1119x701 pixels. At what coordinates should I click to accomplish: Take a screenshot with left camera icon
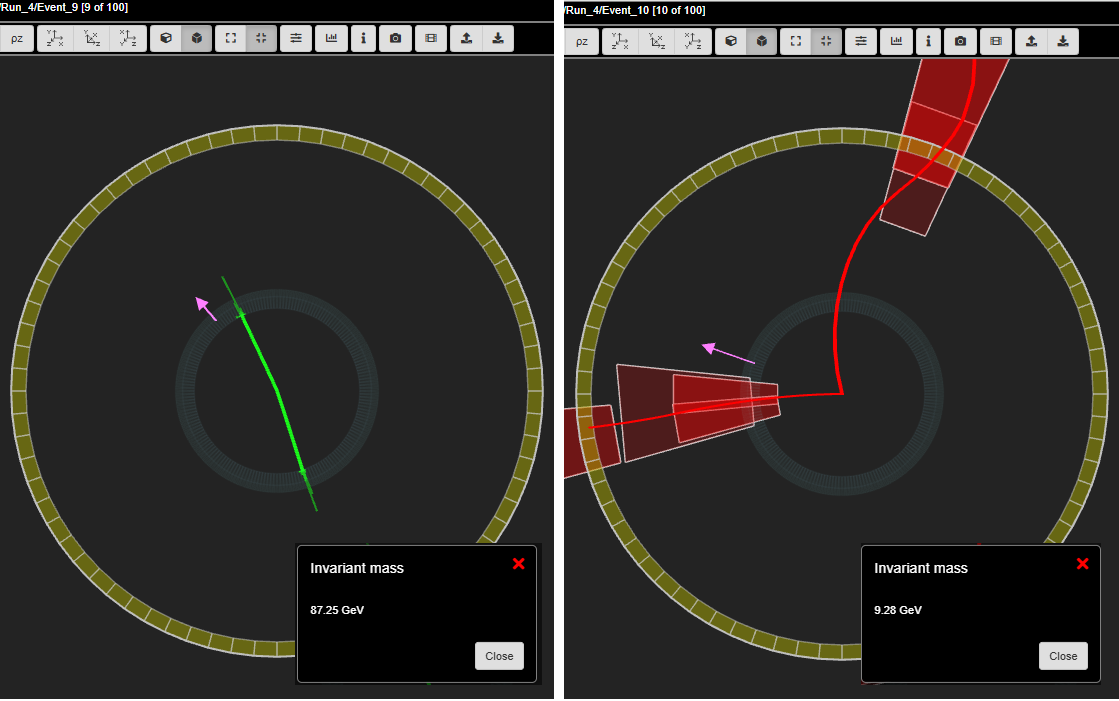pos(395,39)
